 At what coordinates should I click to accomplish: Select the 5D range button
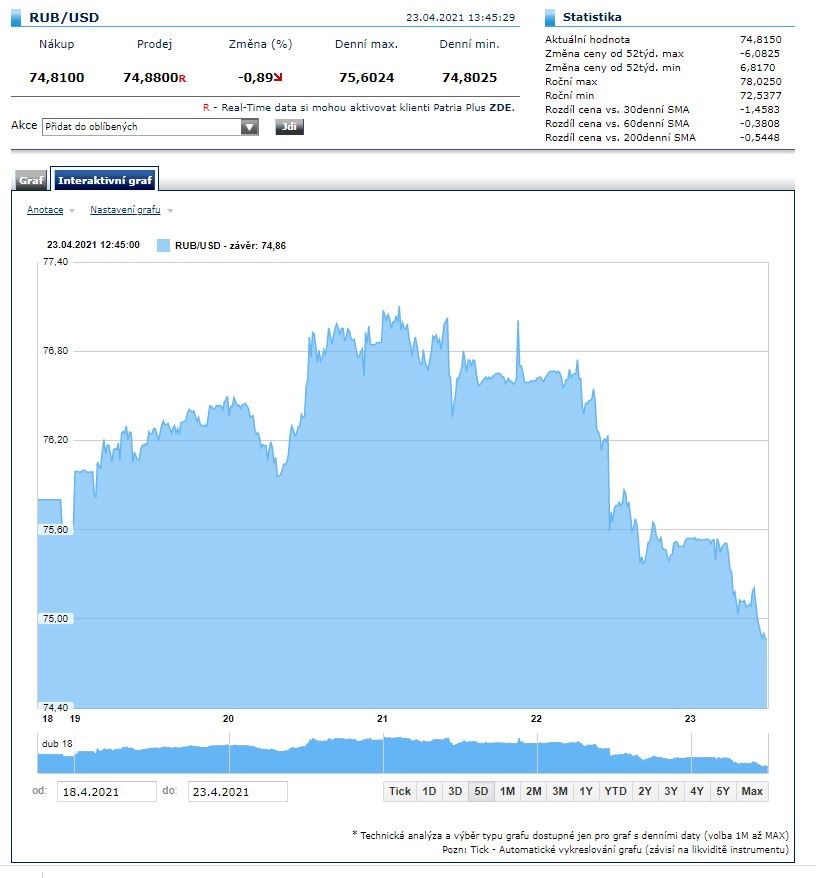[481, 791]
